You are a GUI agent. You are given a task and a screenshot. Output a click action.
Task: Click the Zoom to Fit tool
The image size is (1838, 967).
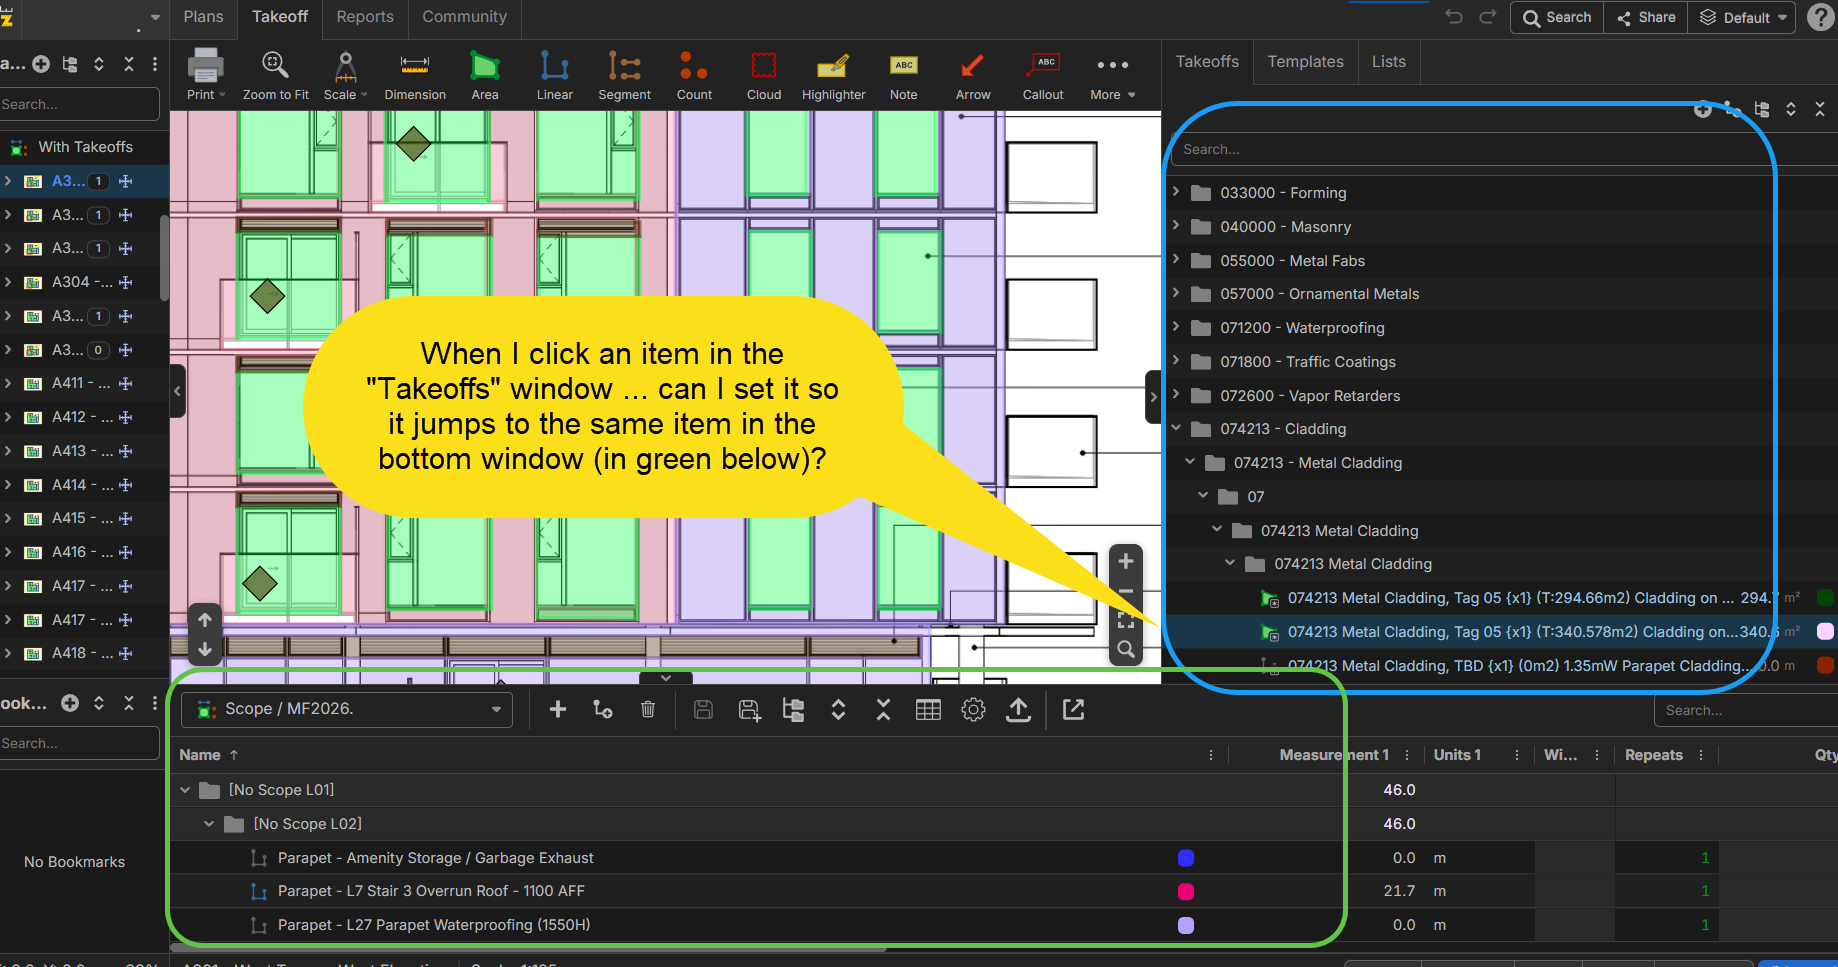pyautogui.click(x=275, y=75)
